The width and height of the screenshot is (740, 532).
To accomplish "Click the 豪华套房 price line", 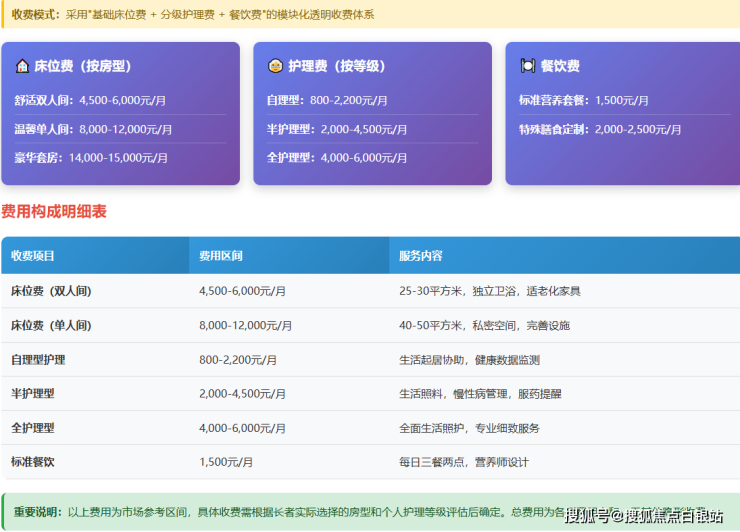I will click(90, 158).
